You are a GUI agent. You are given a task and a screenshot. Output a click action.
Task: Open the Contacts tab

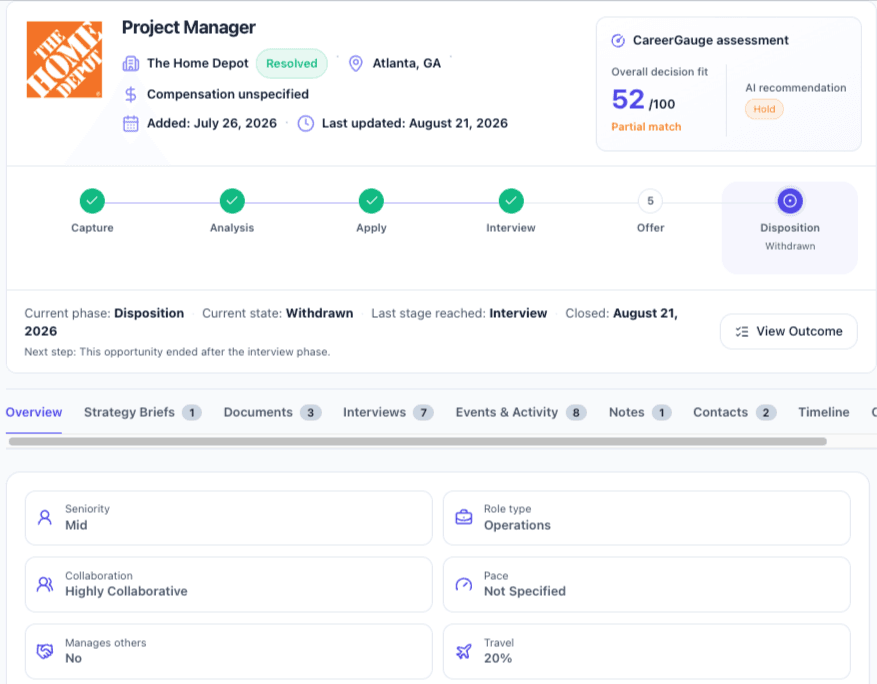[x=734, y=413]
